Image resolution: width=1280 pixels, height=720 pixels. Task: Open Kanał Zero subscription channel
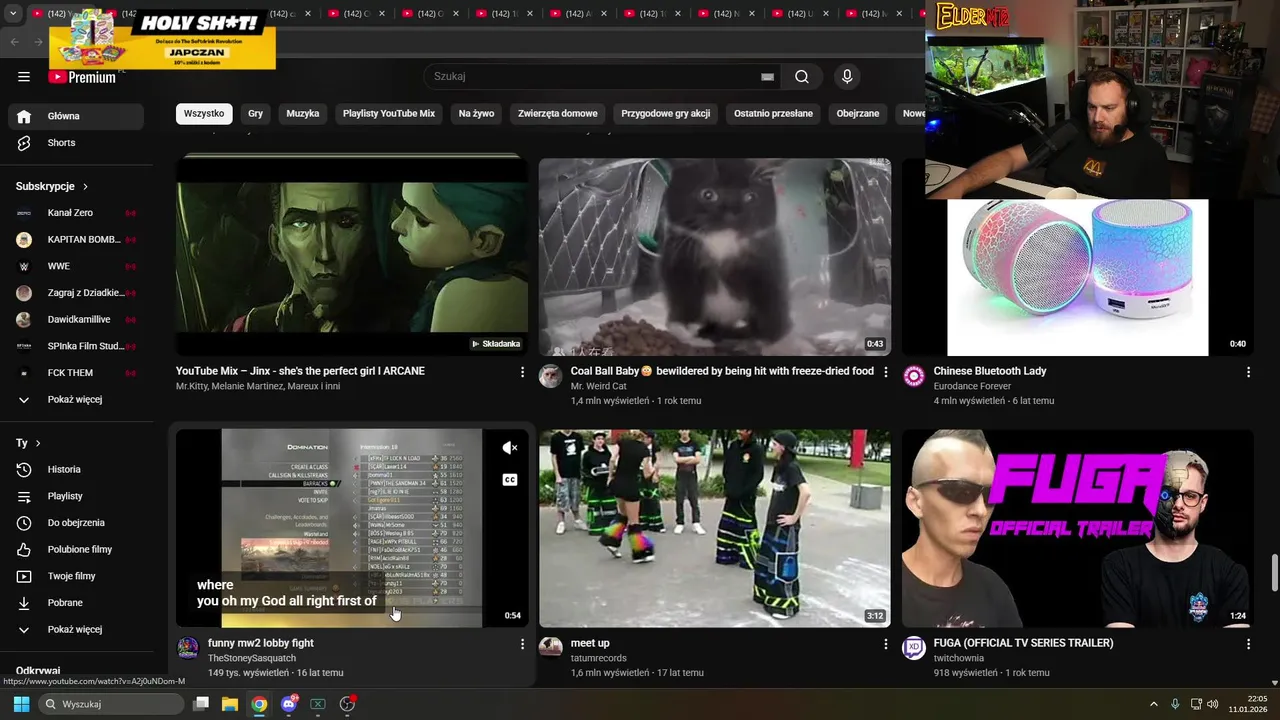[x=76, y=213]
